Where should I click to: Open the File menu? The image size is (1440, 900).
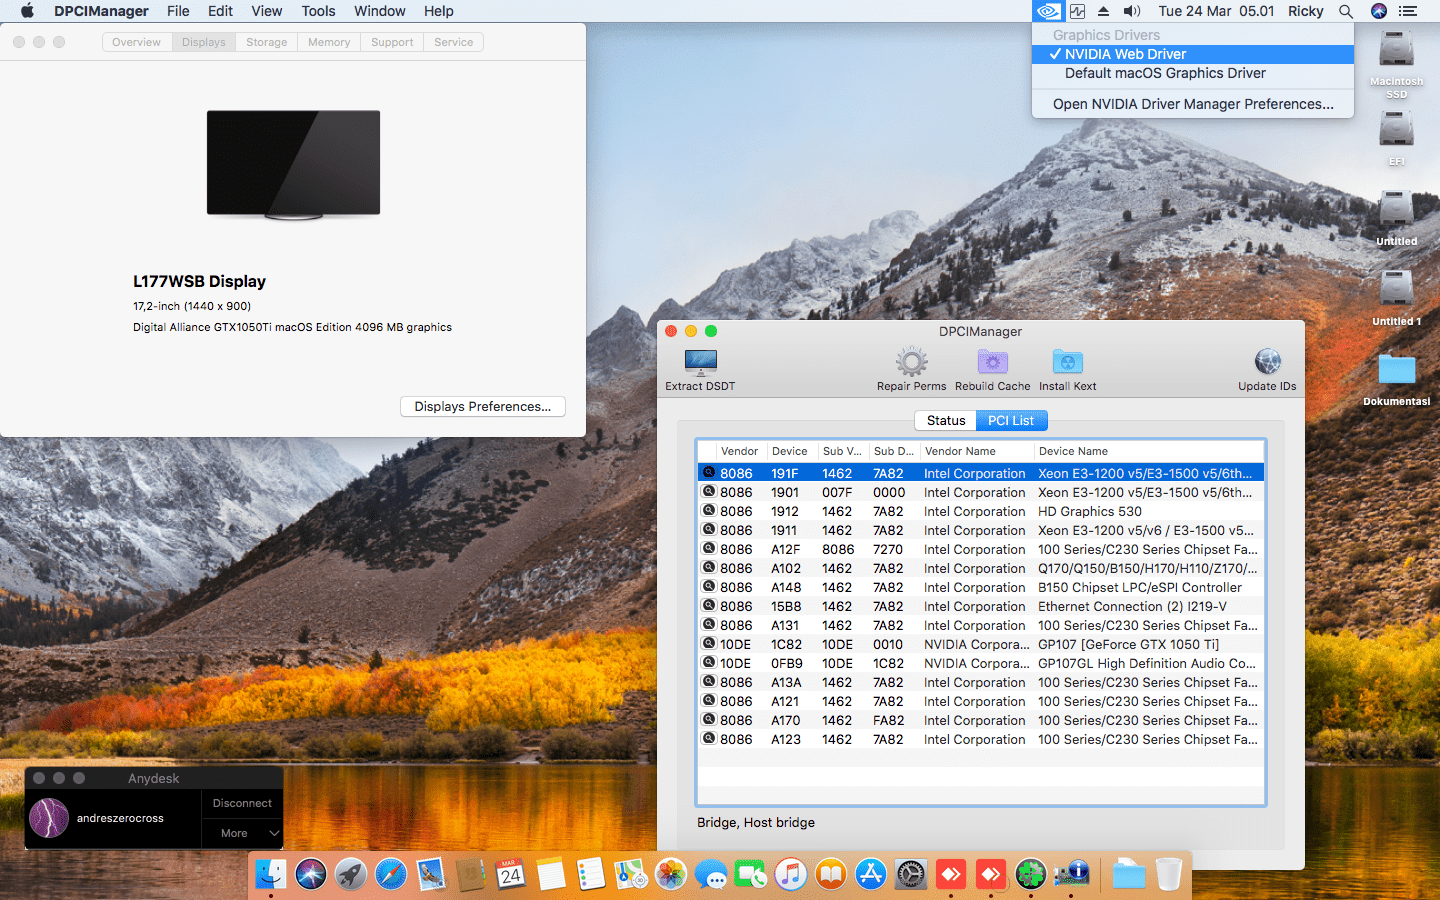click(178, 11)
